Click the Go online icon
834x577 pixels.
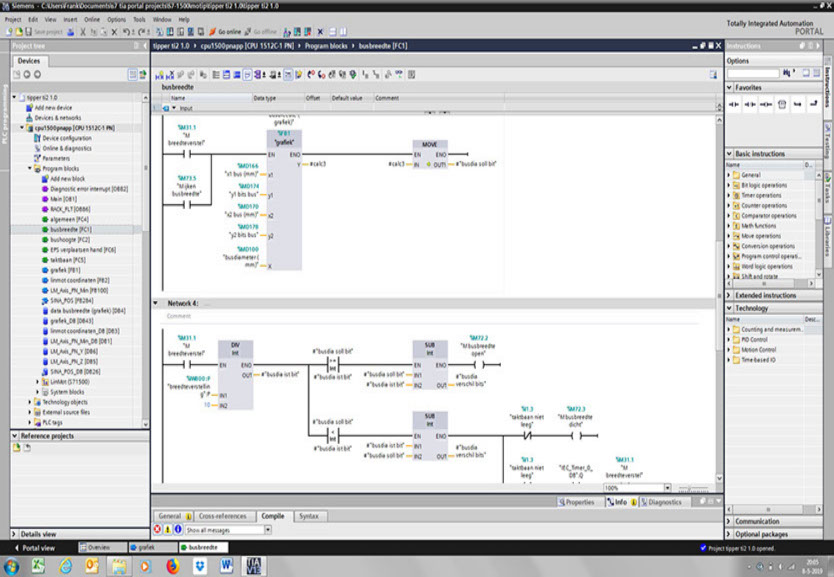pyautogui.click(x=213, y=32)
